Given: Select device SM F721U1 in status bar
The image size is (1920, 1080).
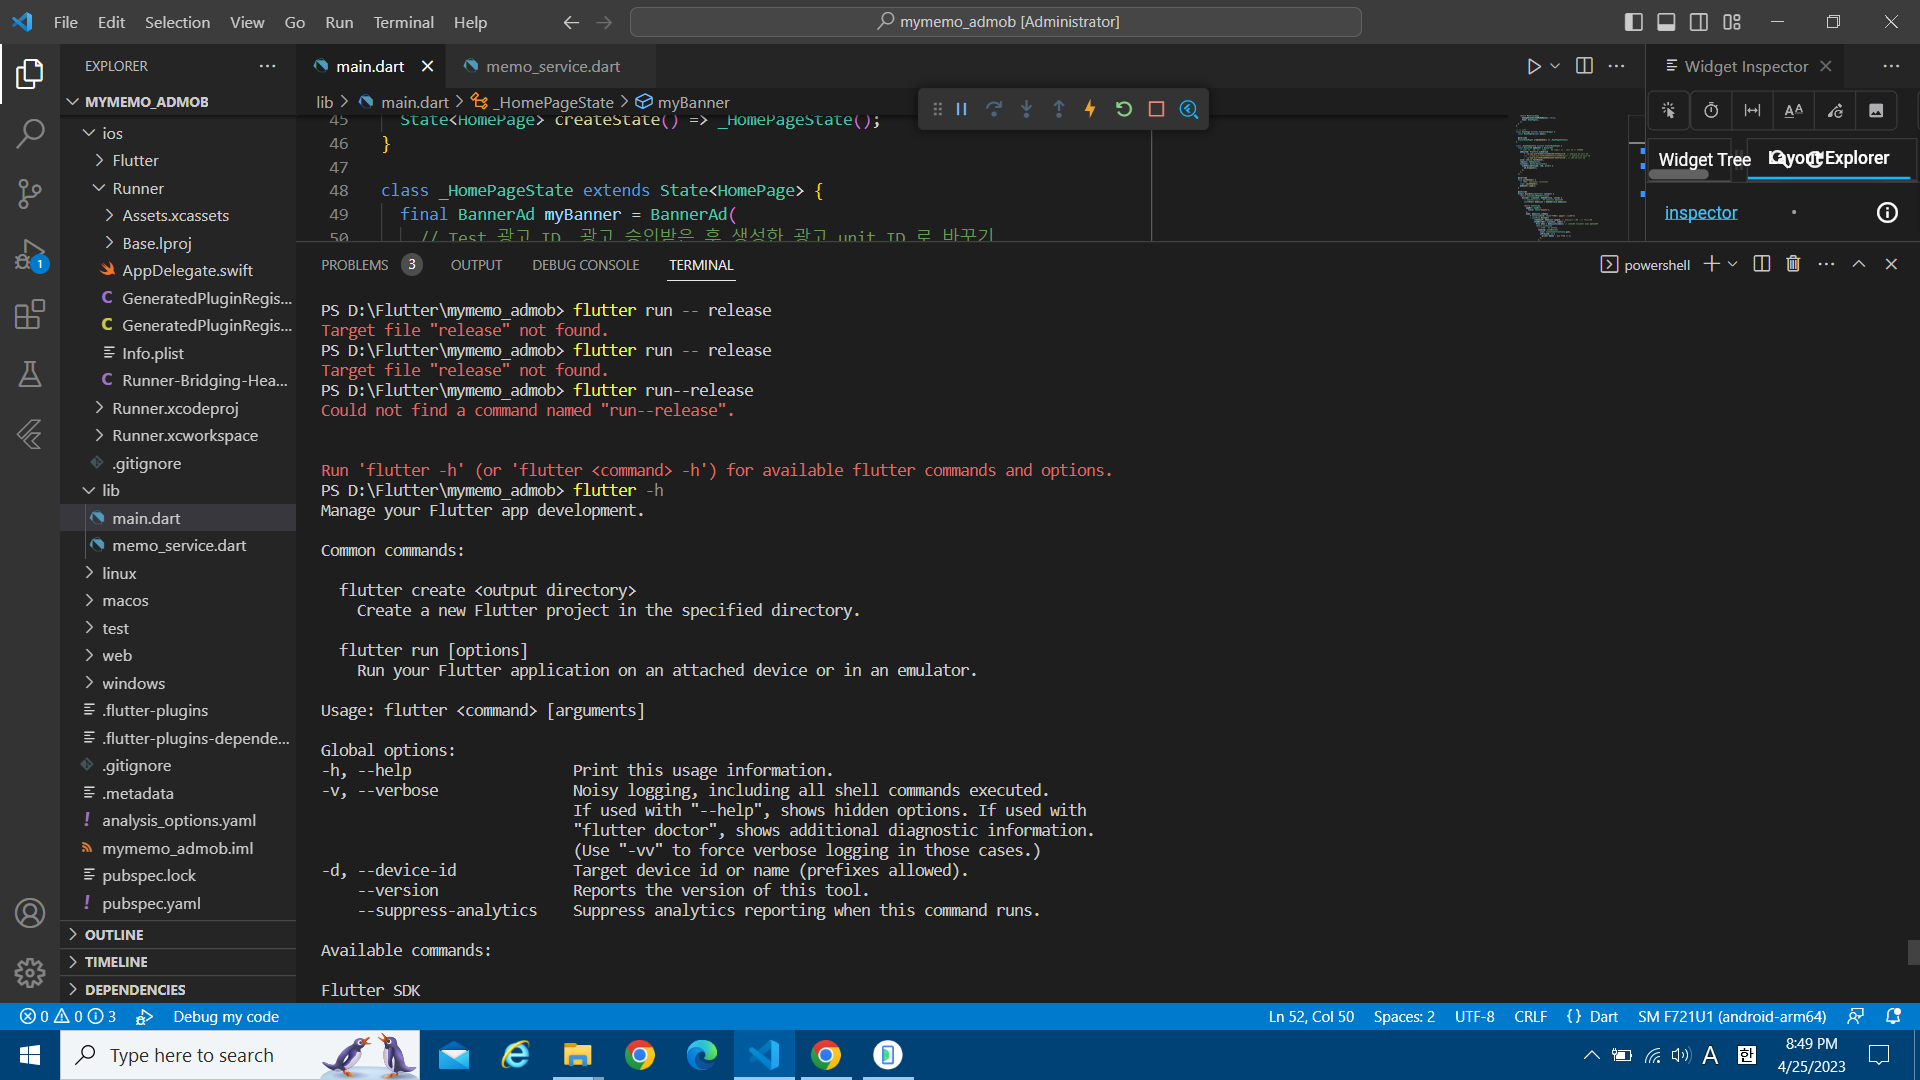Looking at the screenshot, I should 1732,1016.
